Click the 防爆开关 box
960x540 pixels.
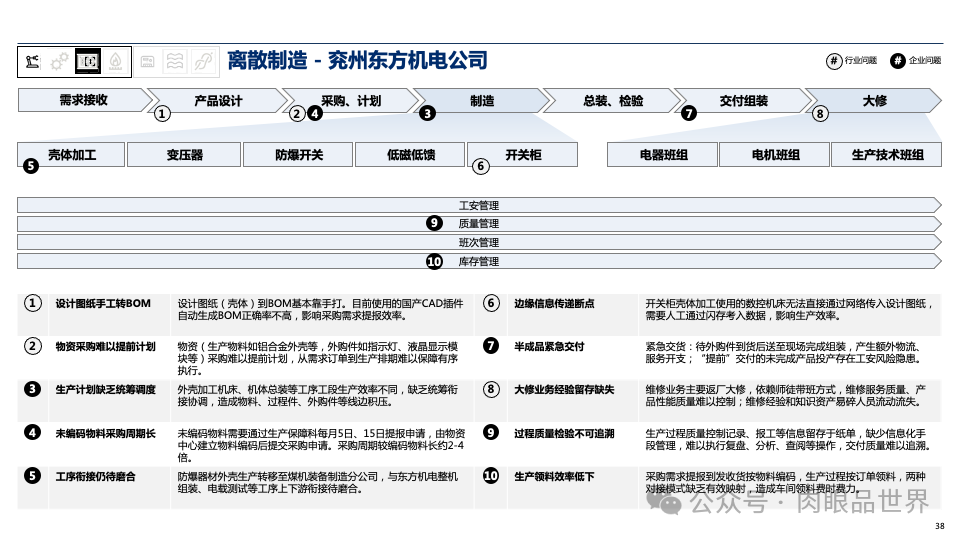pyautogui.click(x=298, y=154)
